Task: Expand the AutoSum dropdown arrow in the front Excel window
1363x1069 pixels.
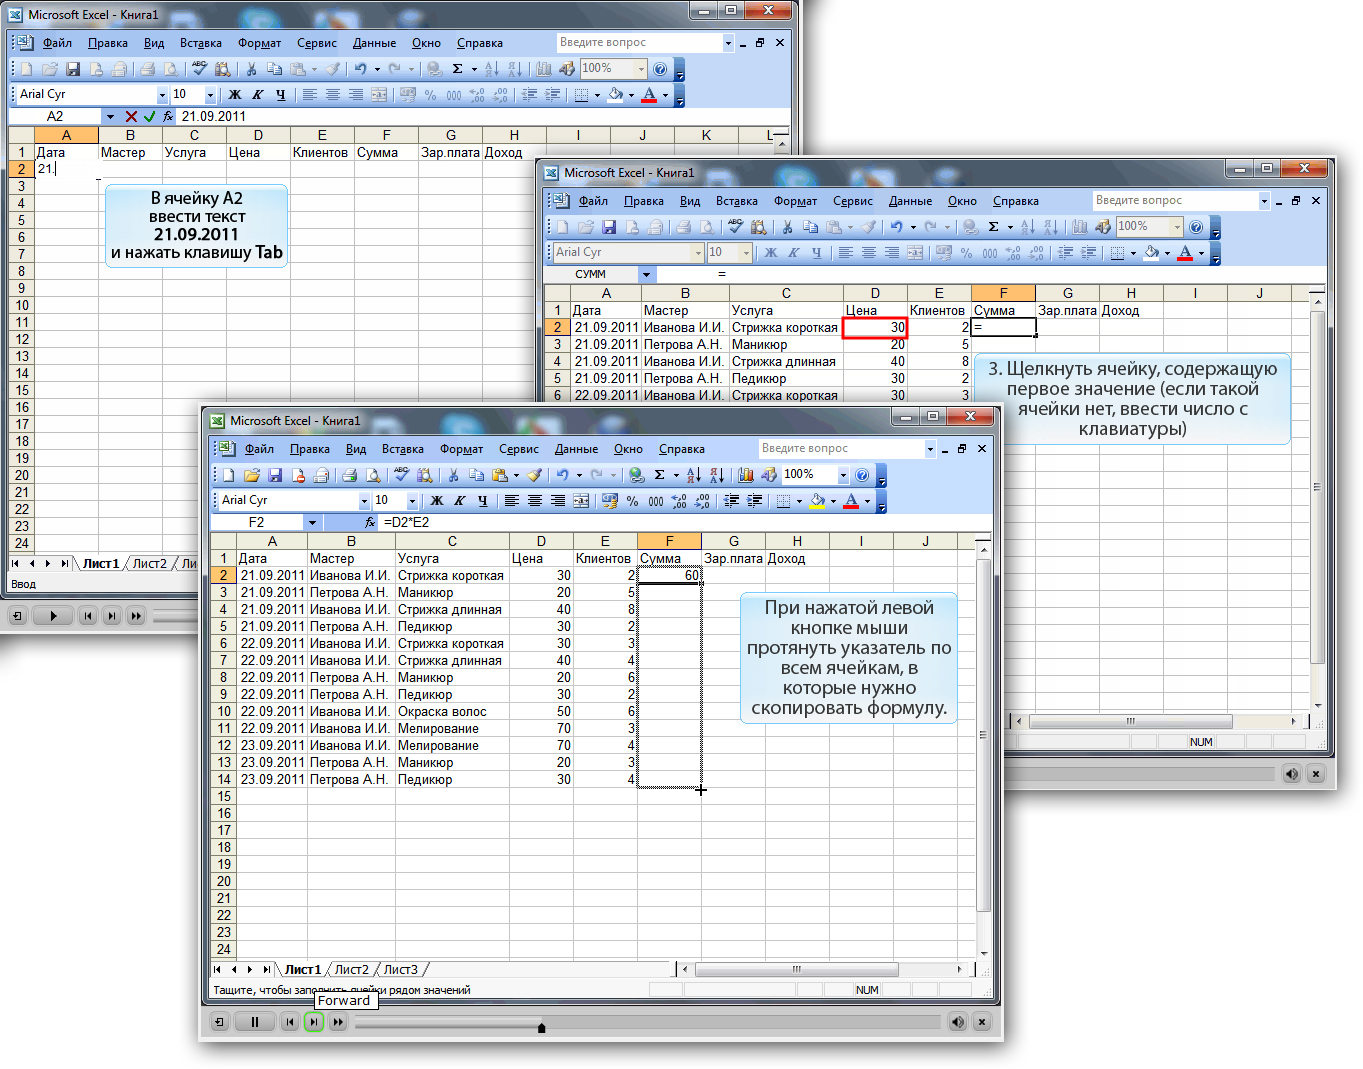Action: 676,475
